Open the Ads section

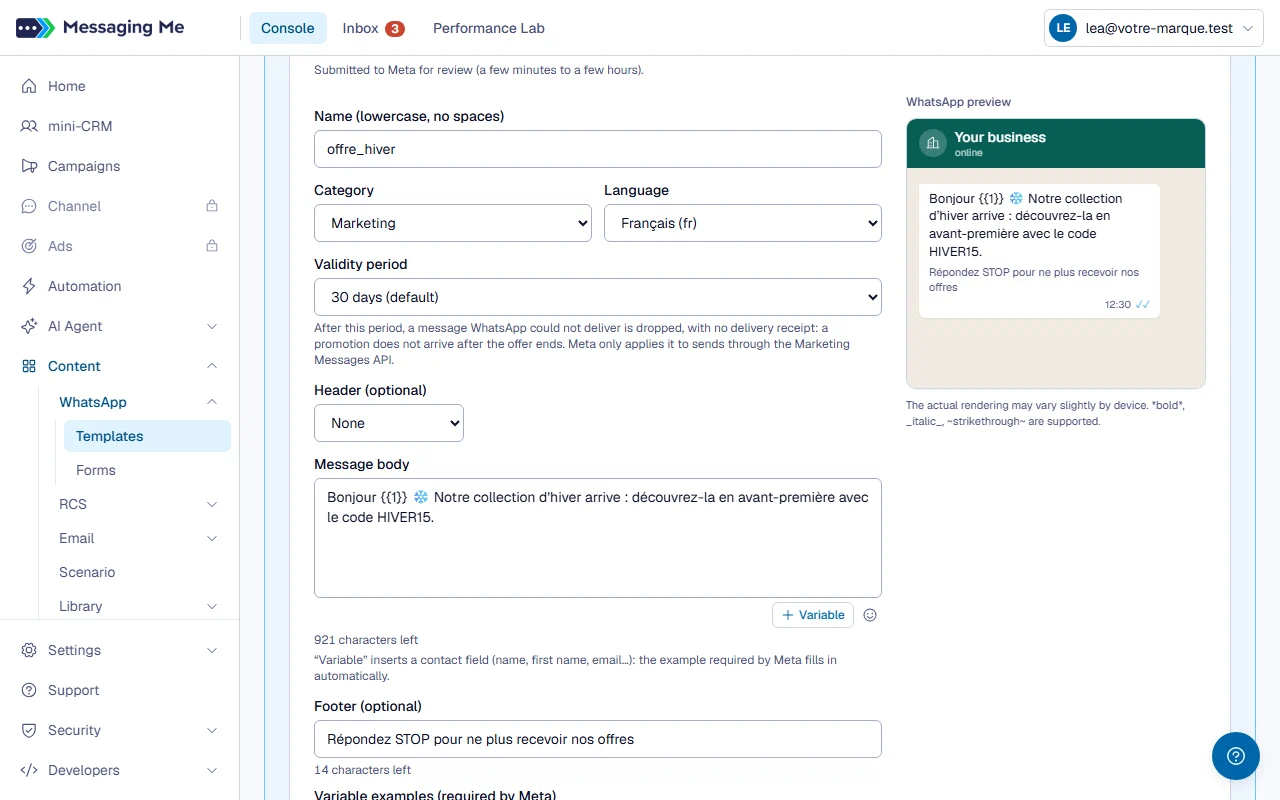pyautogui.click(x=120, y=246)
